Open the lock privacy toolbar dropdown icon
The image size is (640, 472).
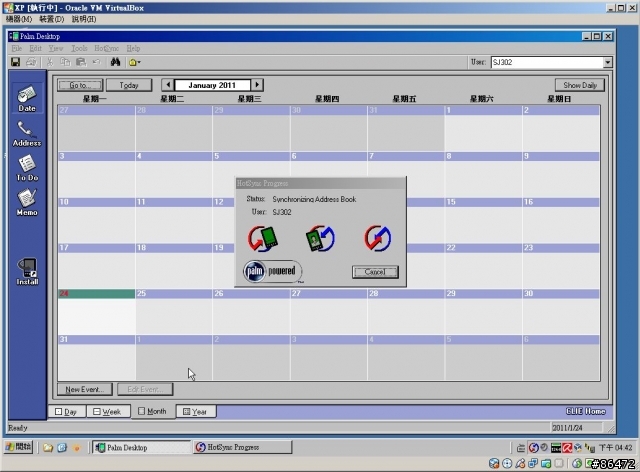[x=134, y=62]
